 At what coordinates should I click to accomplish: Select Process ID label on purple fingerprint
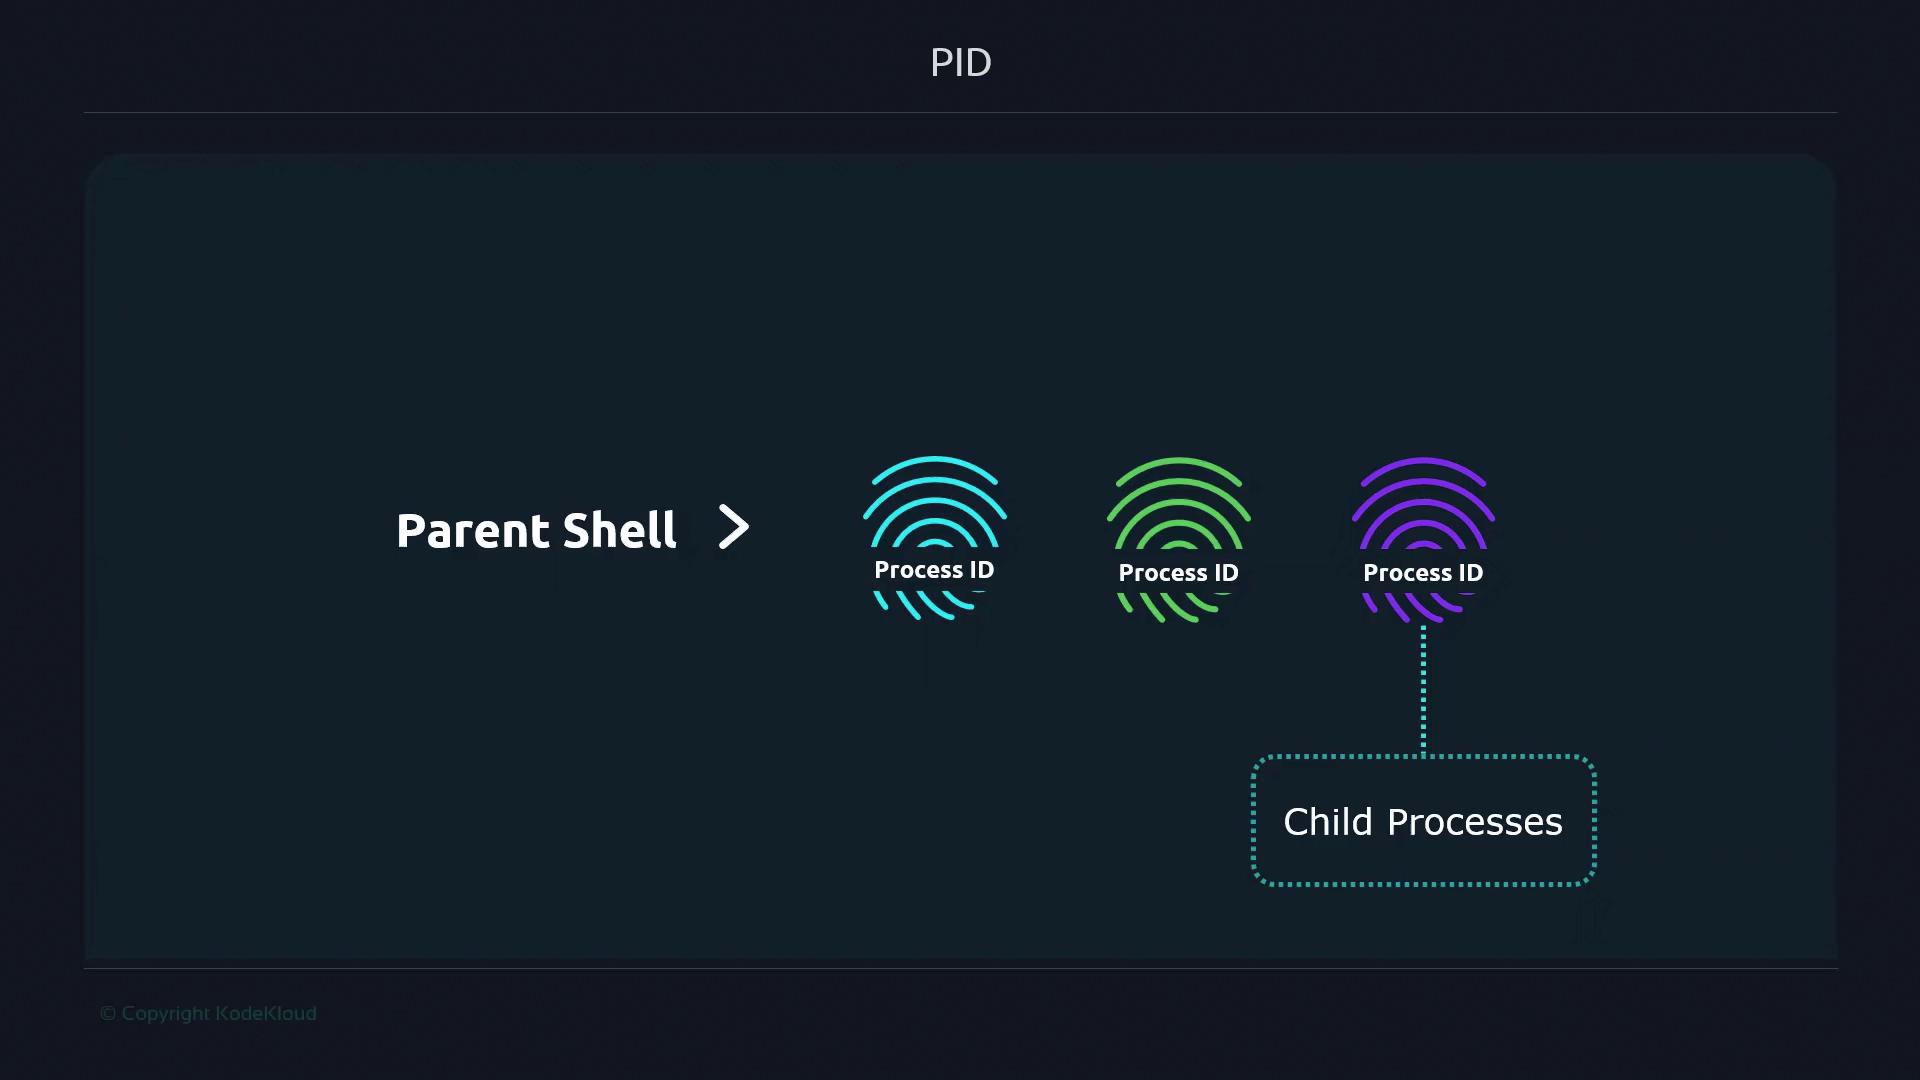[x=1423, y=573]
